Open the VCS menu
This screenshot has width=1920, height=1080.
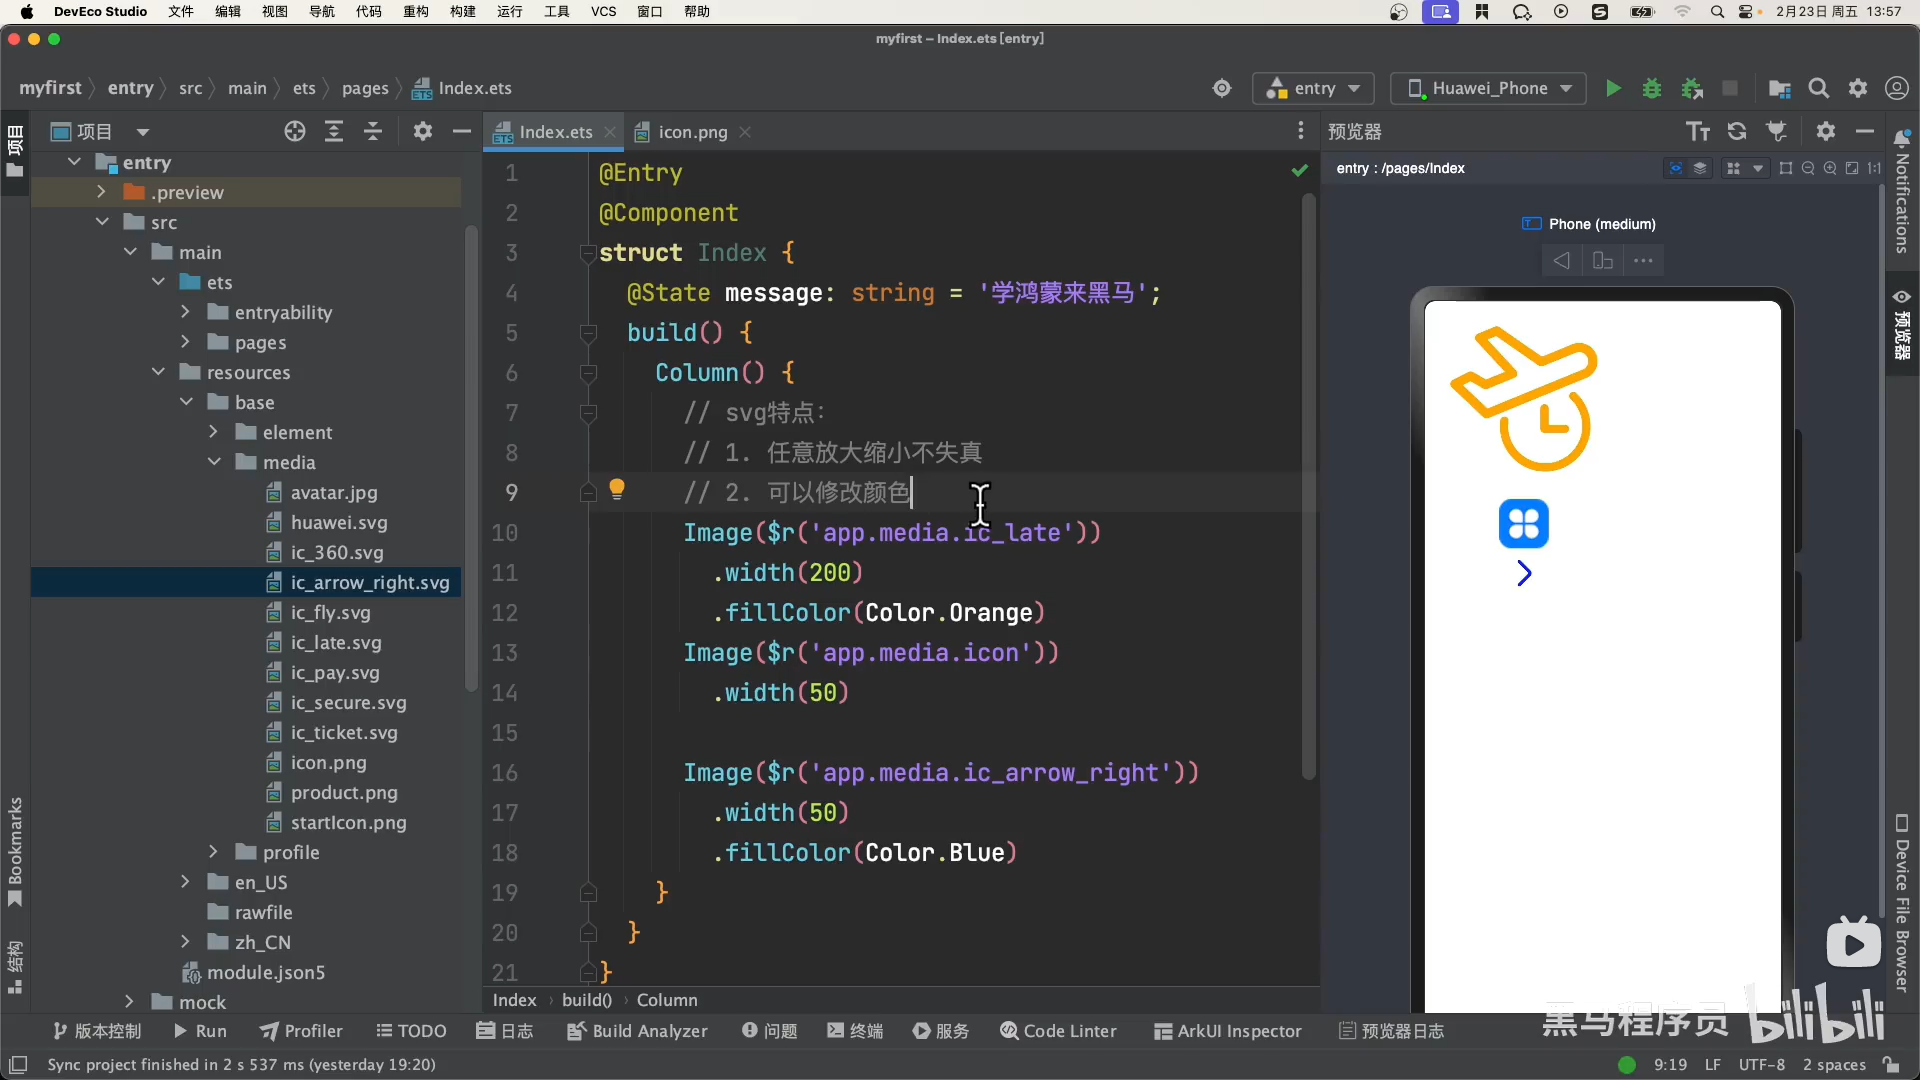coord(604,12)
